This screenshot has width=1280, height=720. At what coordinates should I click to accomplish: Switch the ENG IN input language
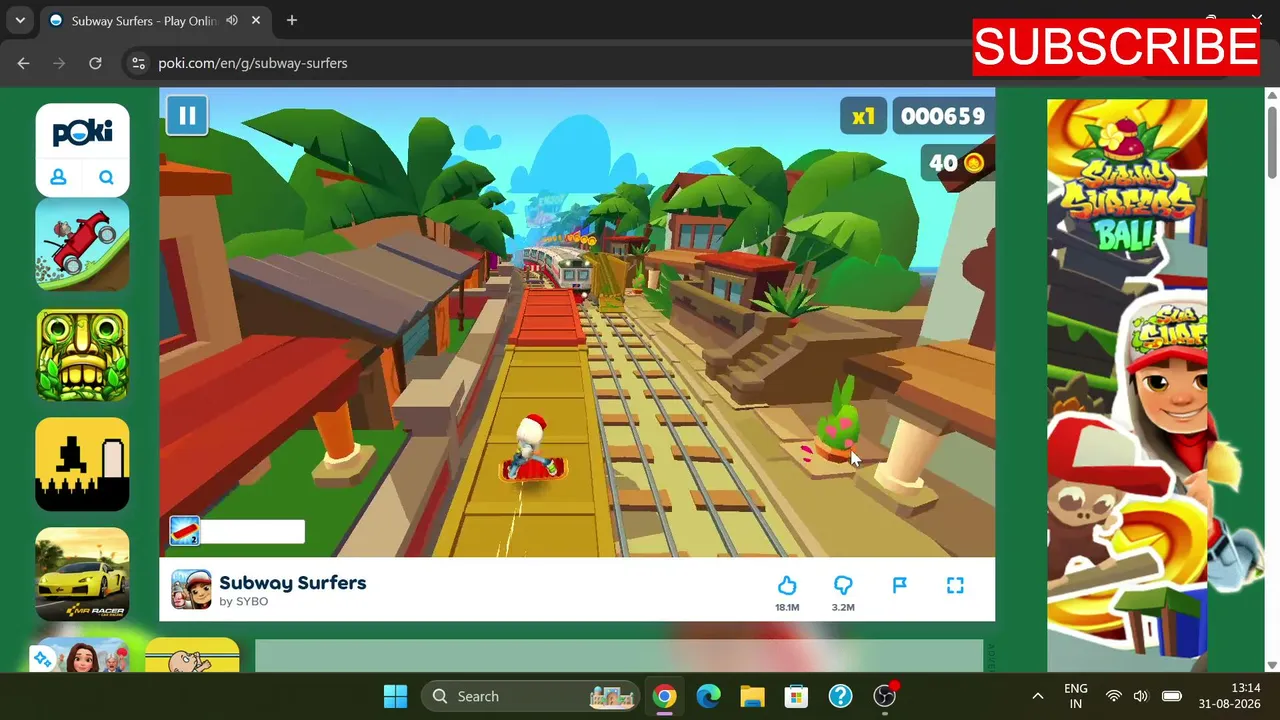1076,696
